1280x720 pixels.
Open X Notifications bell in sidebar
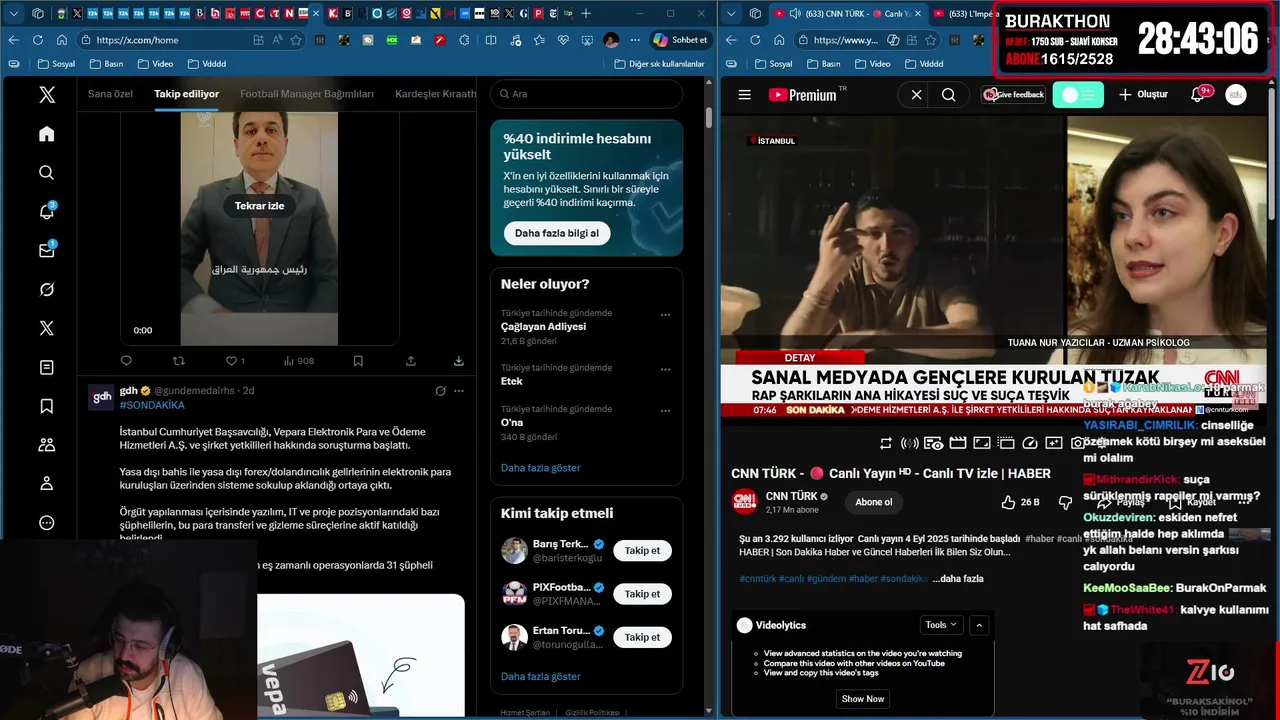pyautogui.click(x=47, y=212)
